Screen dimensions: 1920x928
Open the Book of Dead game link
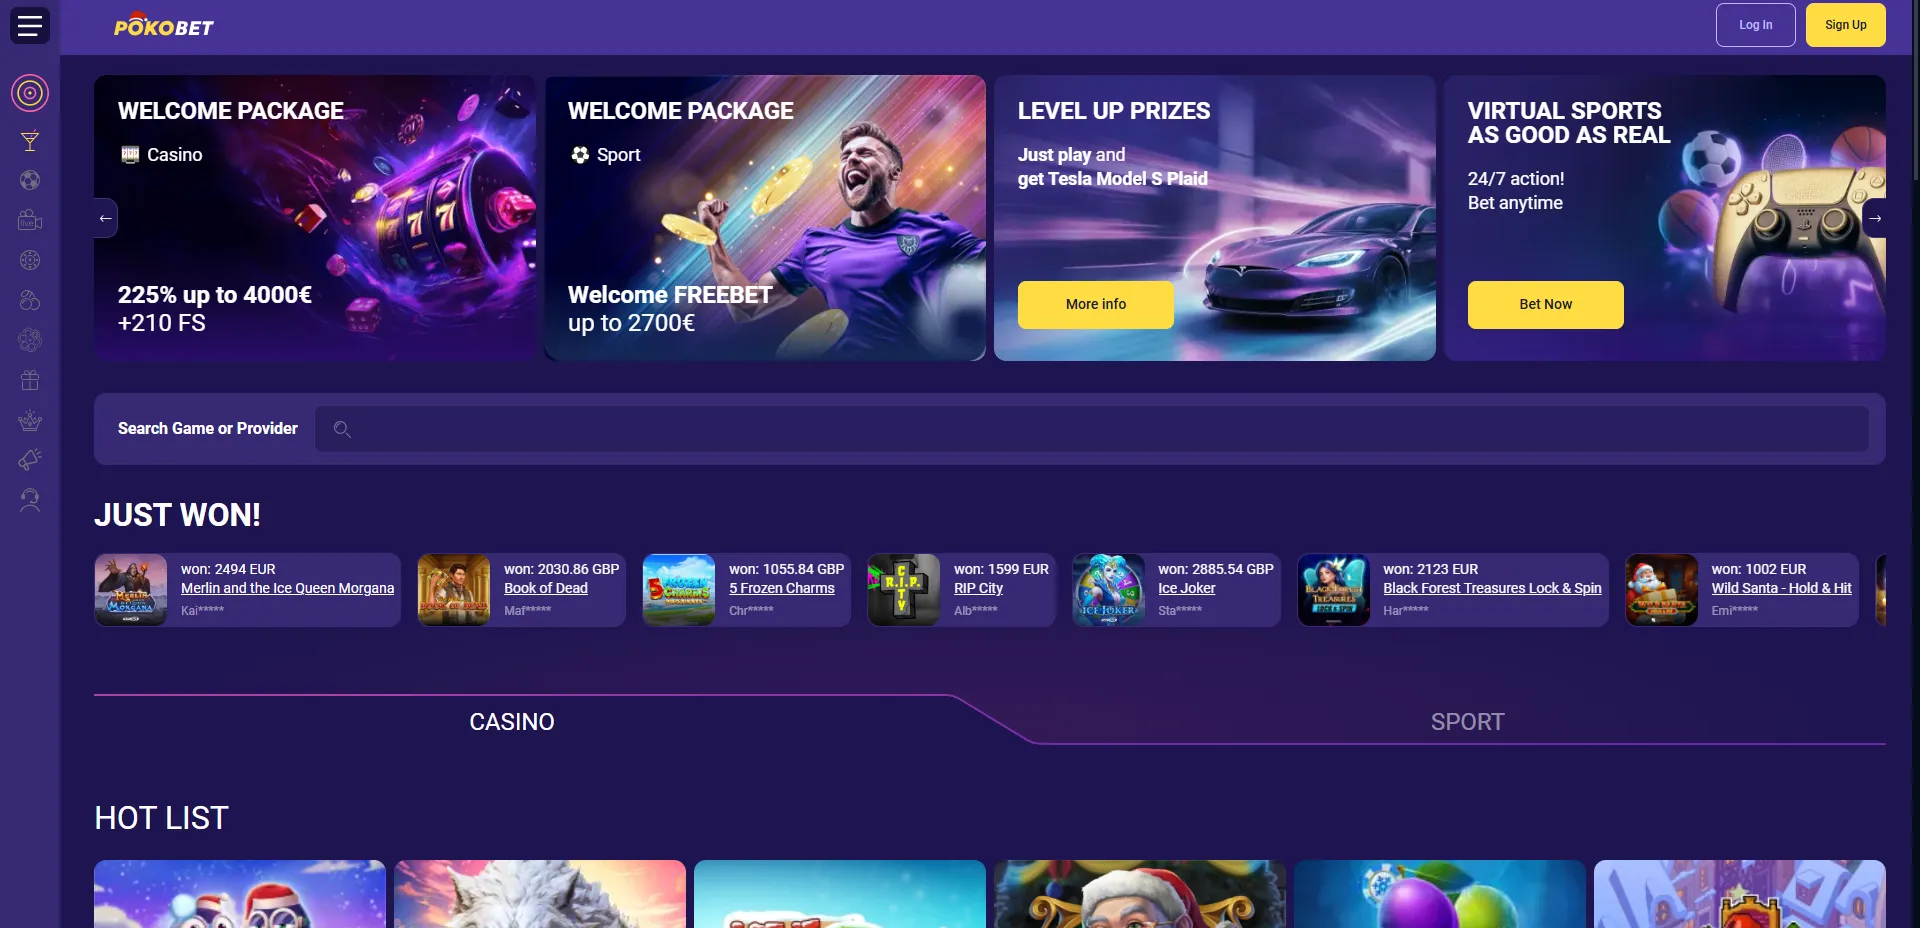click(x=546, y=588)
